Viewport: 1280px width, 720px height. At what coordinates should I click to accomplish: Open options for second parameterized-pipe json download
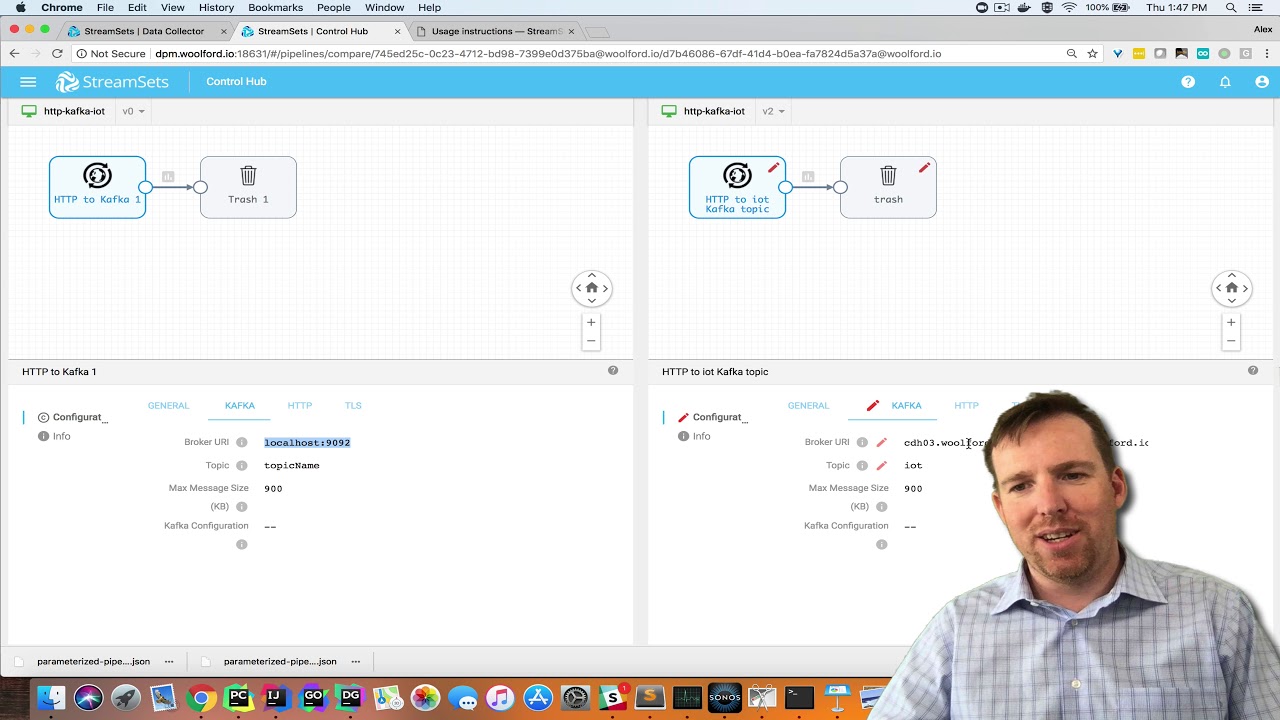click(355, 661)
